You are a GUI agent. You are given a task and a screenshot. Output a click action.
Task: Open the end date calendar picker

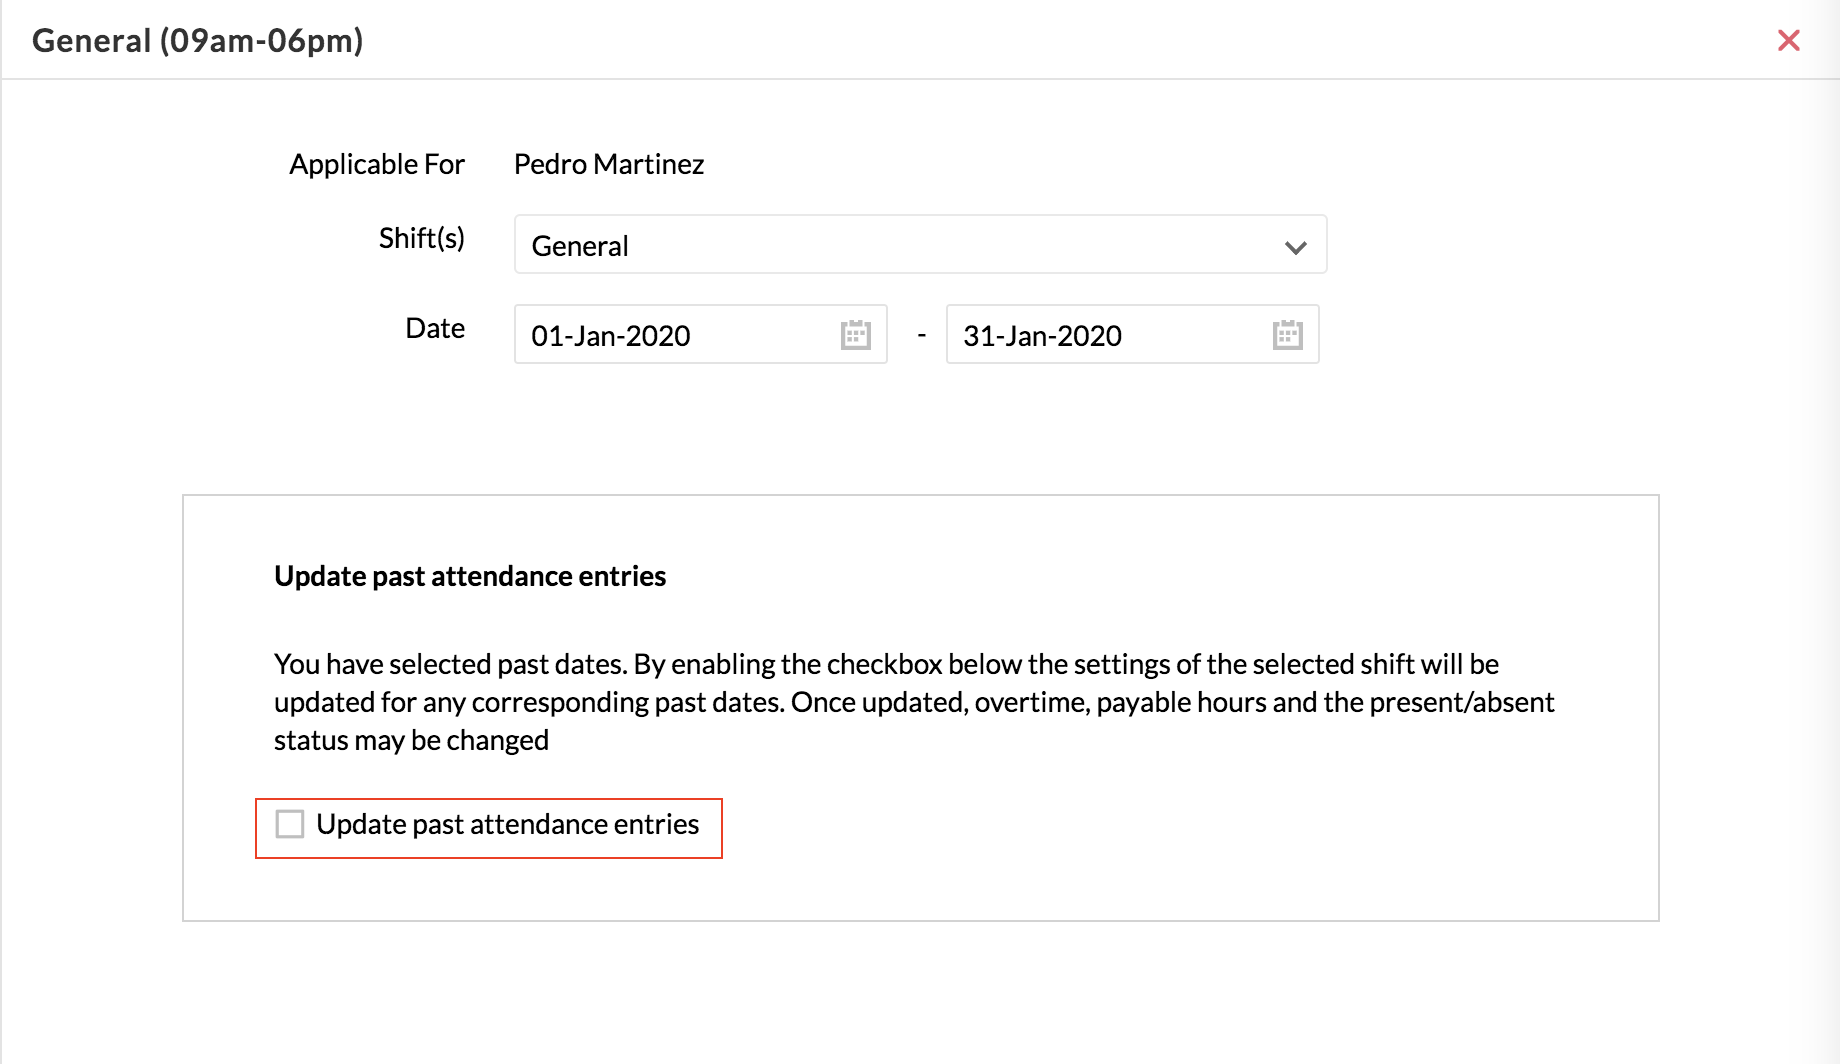click(x=1287, y=335)
